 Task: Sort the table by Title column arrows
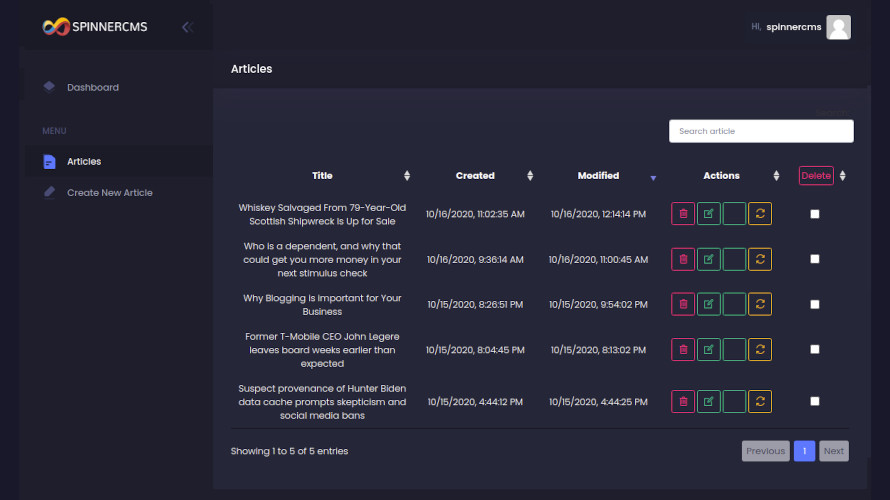(x=407, y=176)
